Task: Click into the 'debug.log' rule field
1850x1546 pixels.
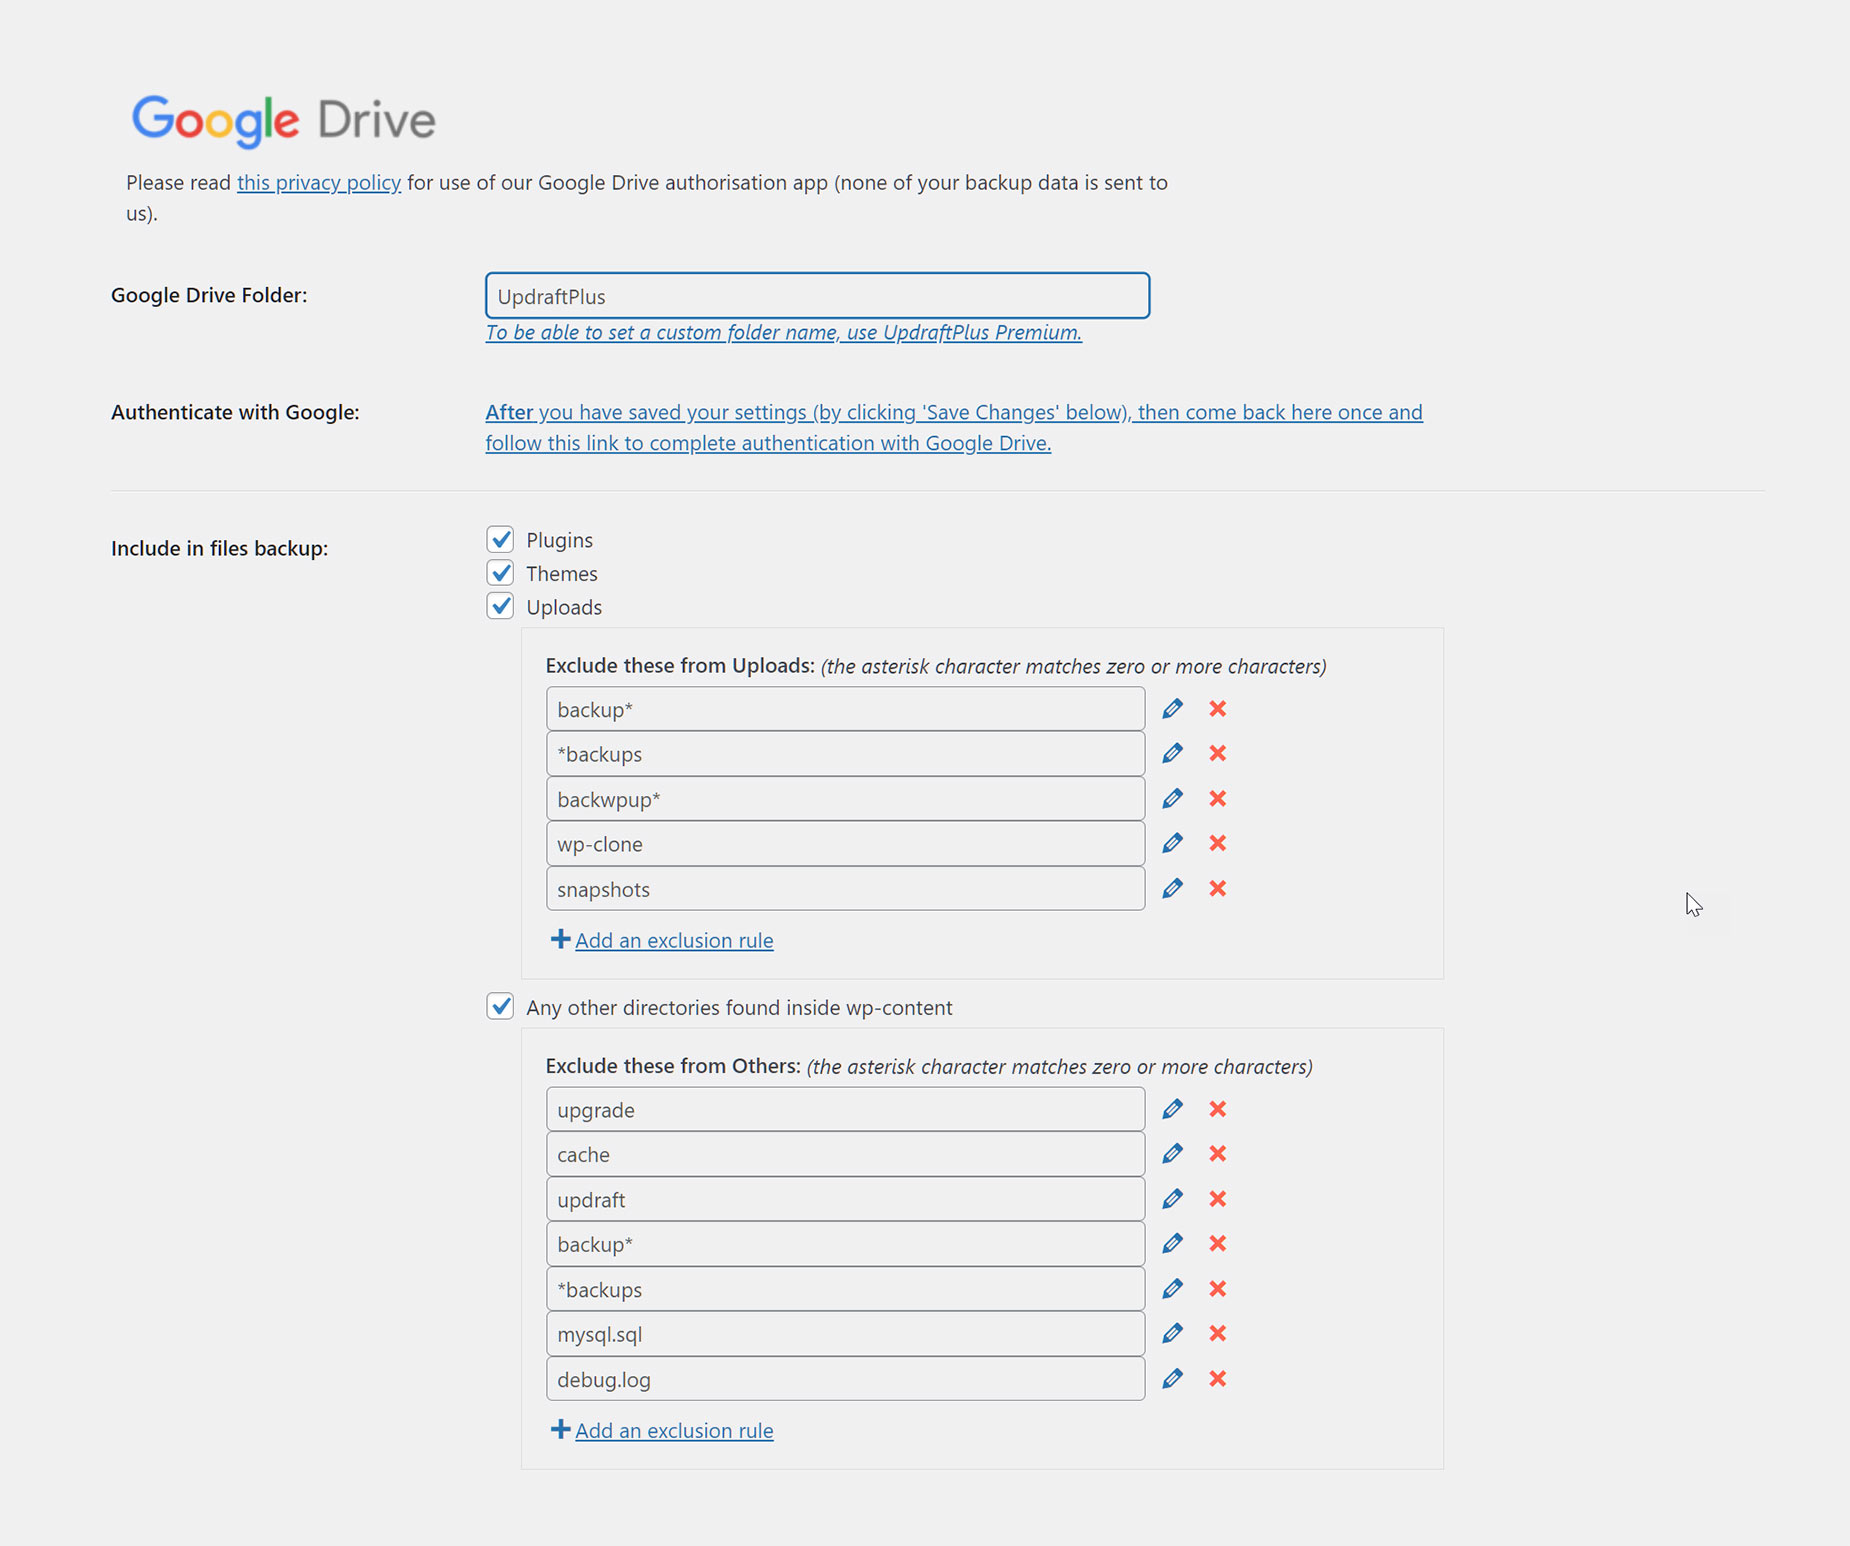Action: [845, 1379]
